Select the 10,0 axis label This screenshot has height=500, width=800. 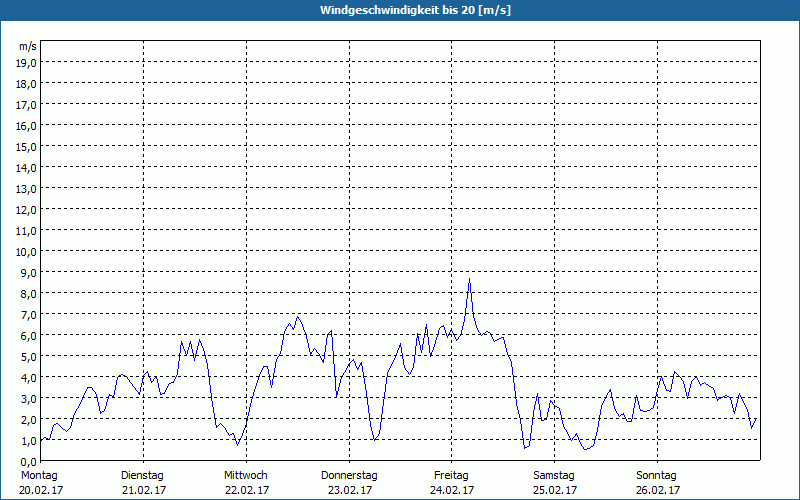coord(27,252)
